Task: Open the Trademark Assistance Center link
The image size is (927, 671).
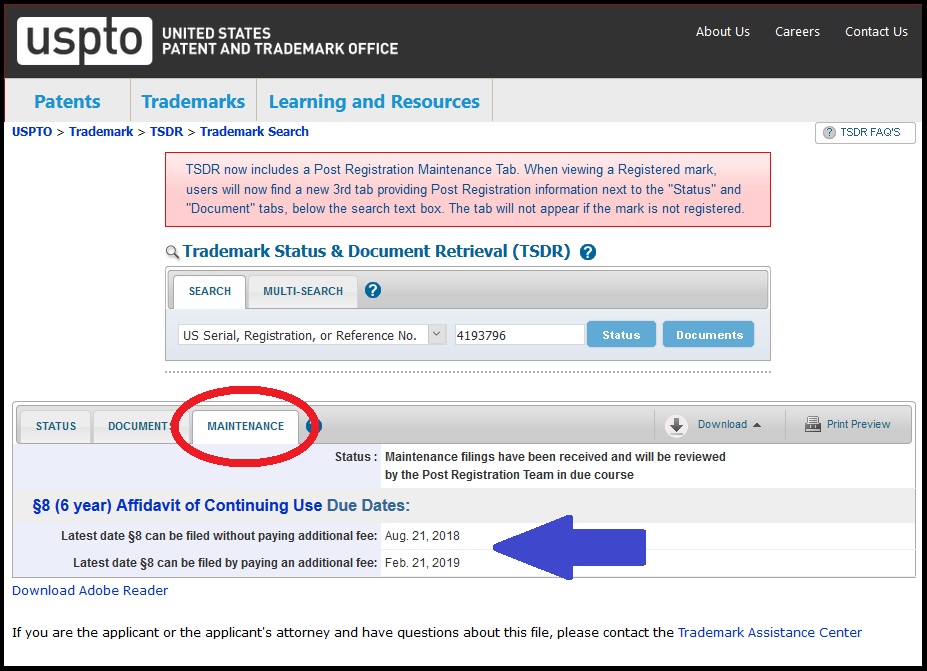Action: pos(769,633)
